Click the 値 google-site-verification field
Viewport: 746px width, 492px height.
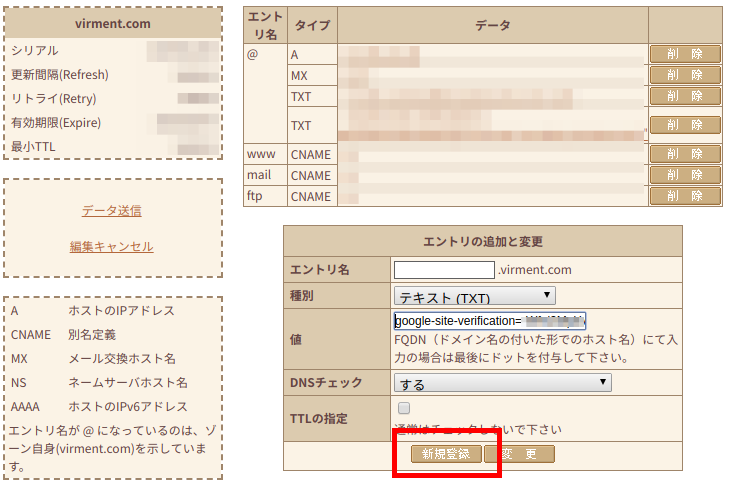pos(489,321)
